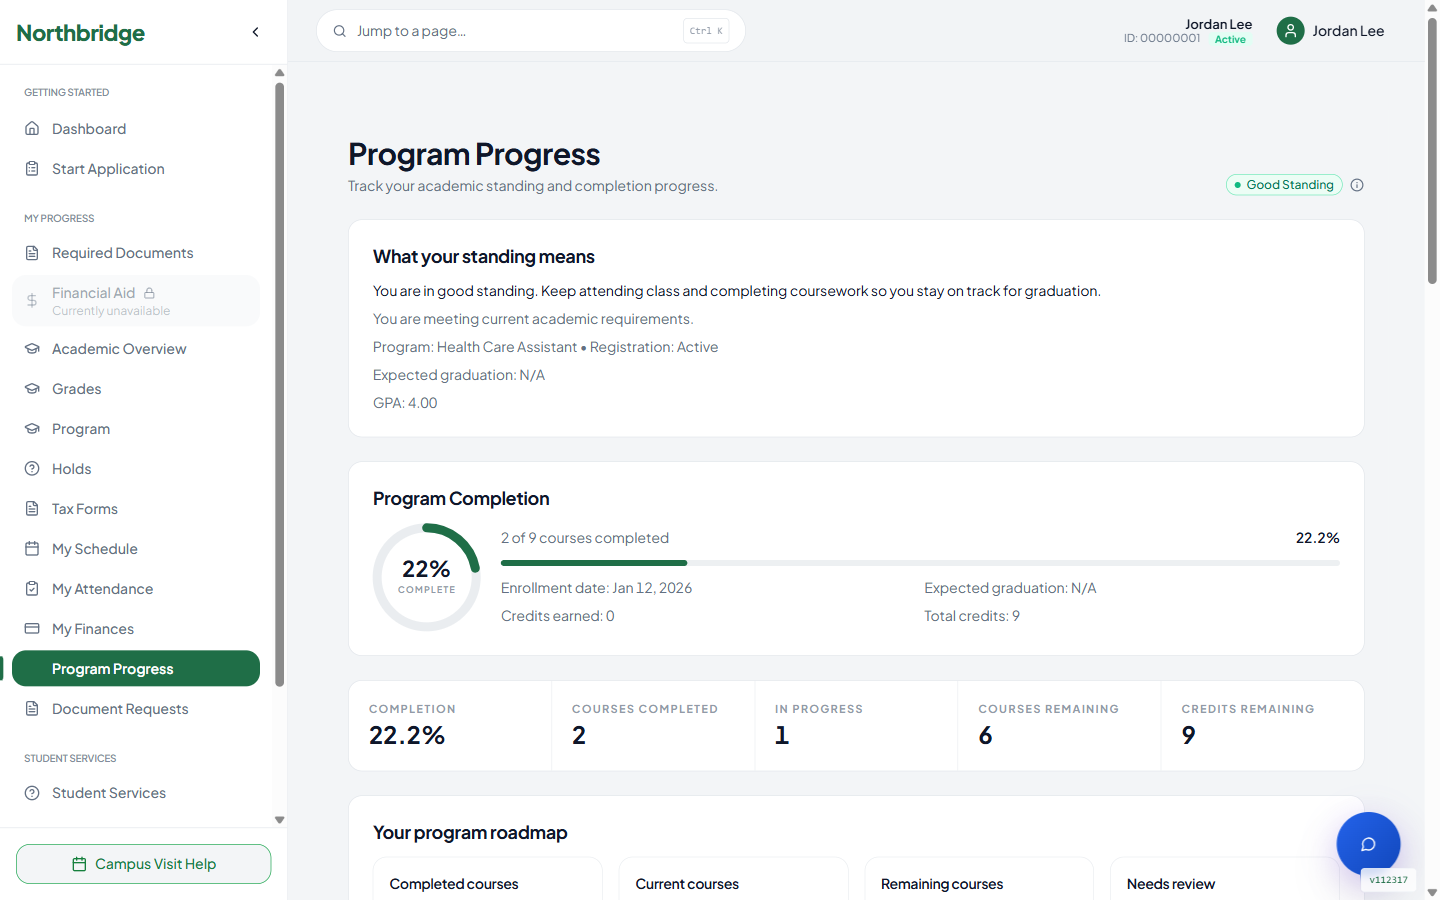Screen dimensions: 1440x900
Task: Click the sidebar scroll down arrow
Action: [x=280, y=820]
